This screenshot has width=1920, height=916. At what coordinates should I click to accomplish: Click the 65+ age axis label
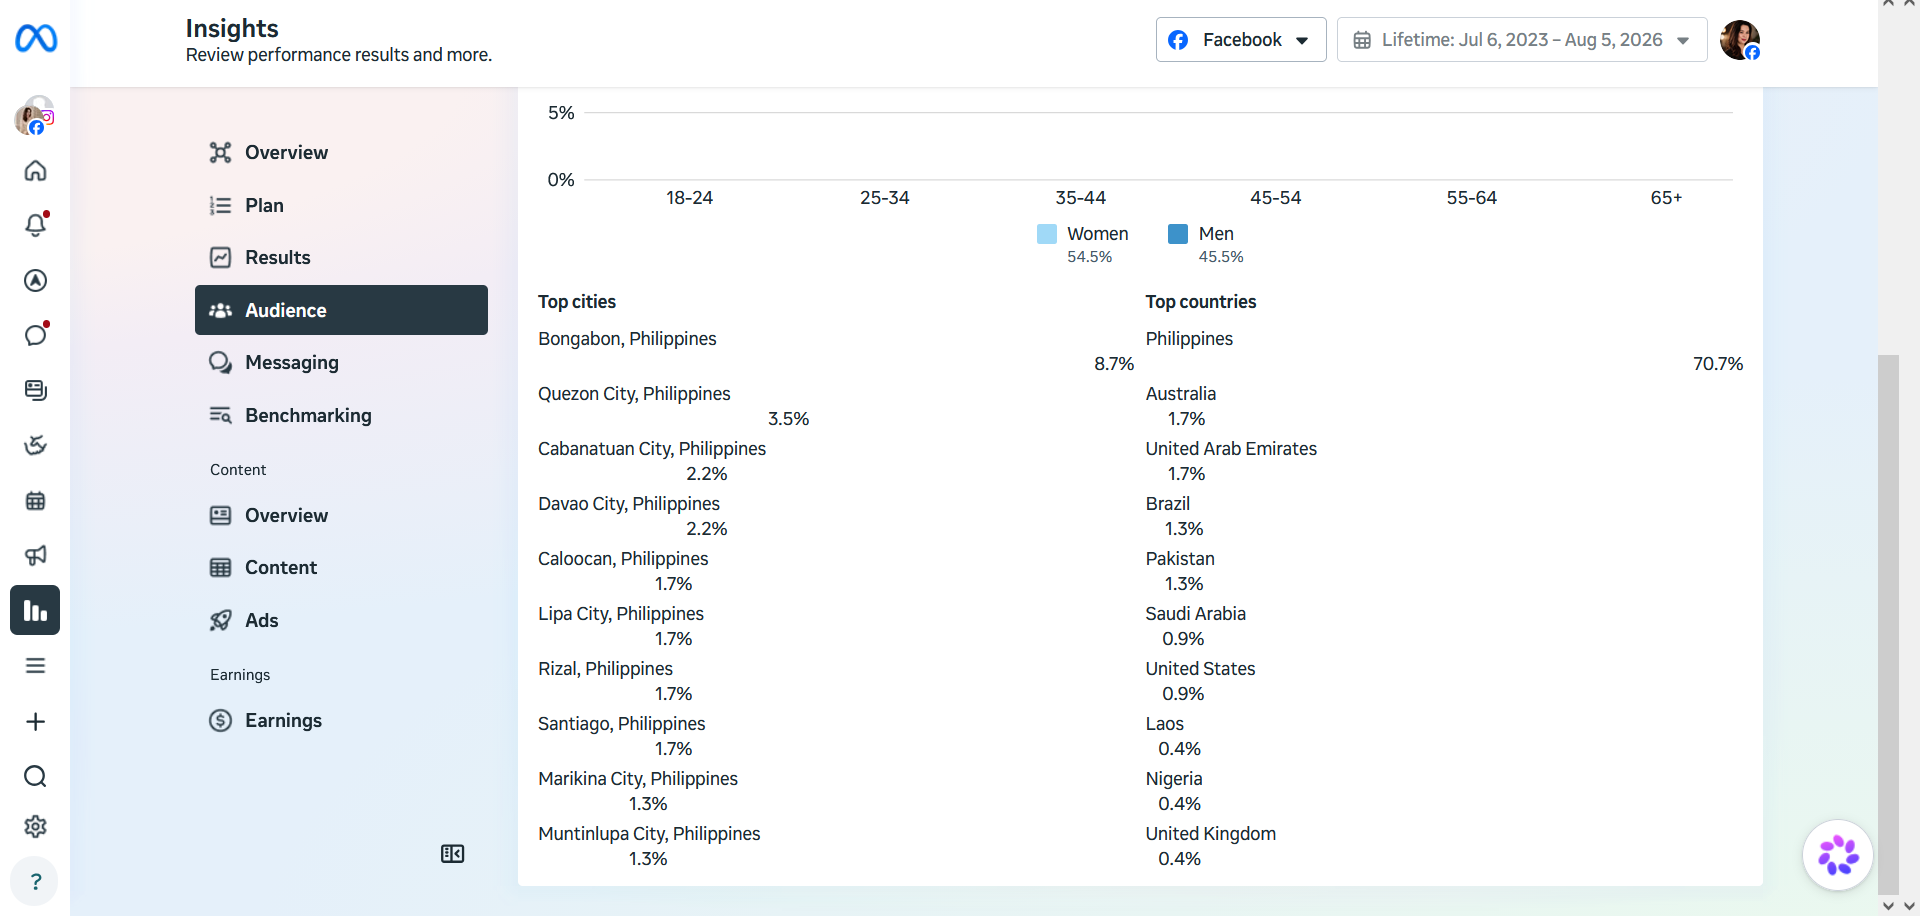click(x=1666, y=198)
